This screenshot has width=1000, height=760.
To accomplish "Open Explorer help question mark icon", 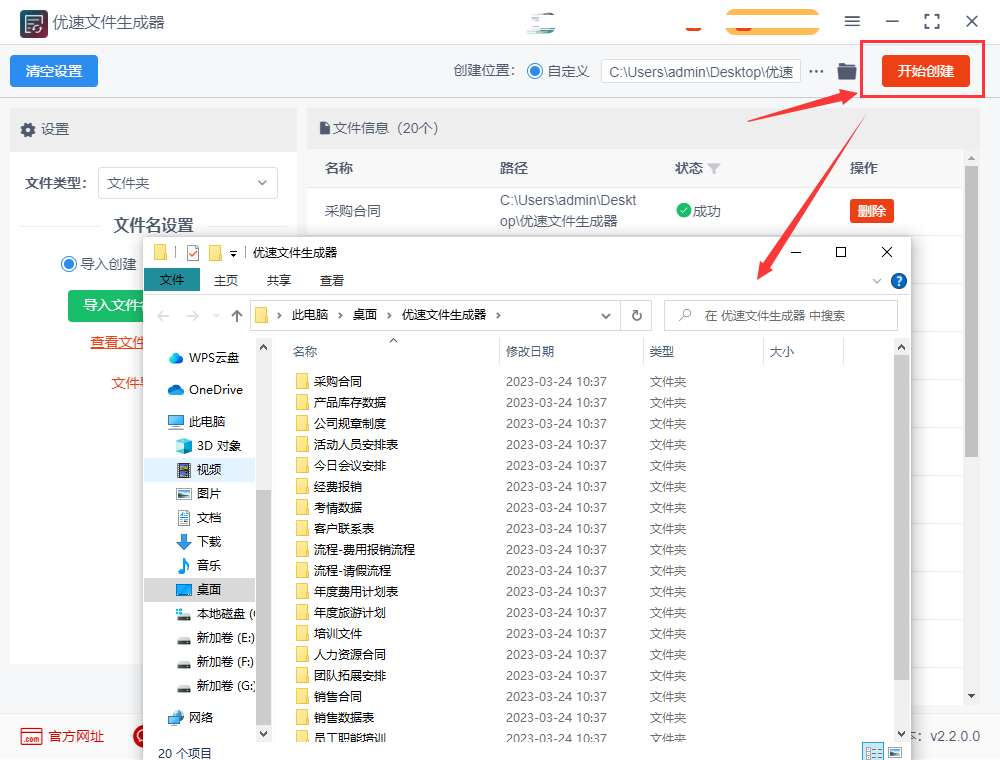I will click(x=899, y=281).
